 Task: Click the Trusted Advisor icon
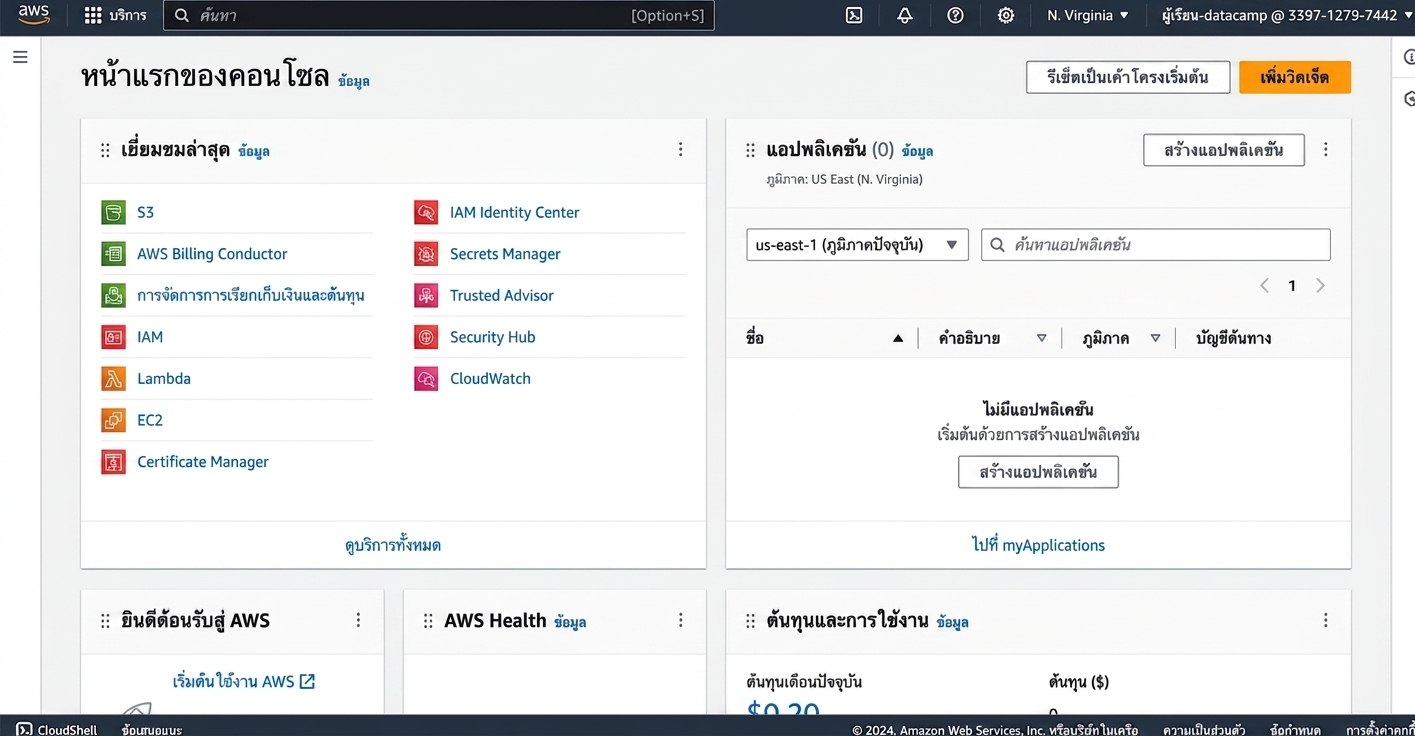426,296
